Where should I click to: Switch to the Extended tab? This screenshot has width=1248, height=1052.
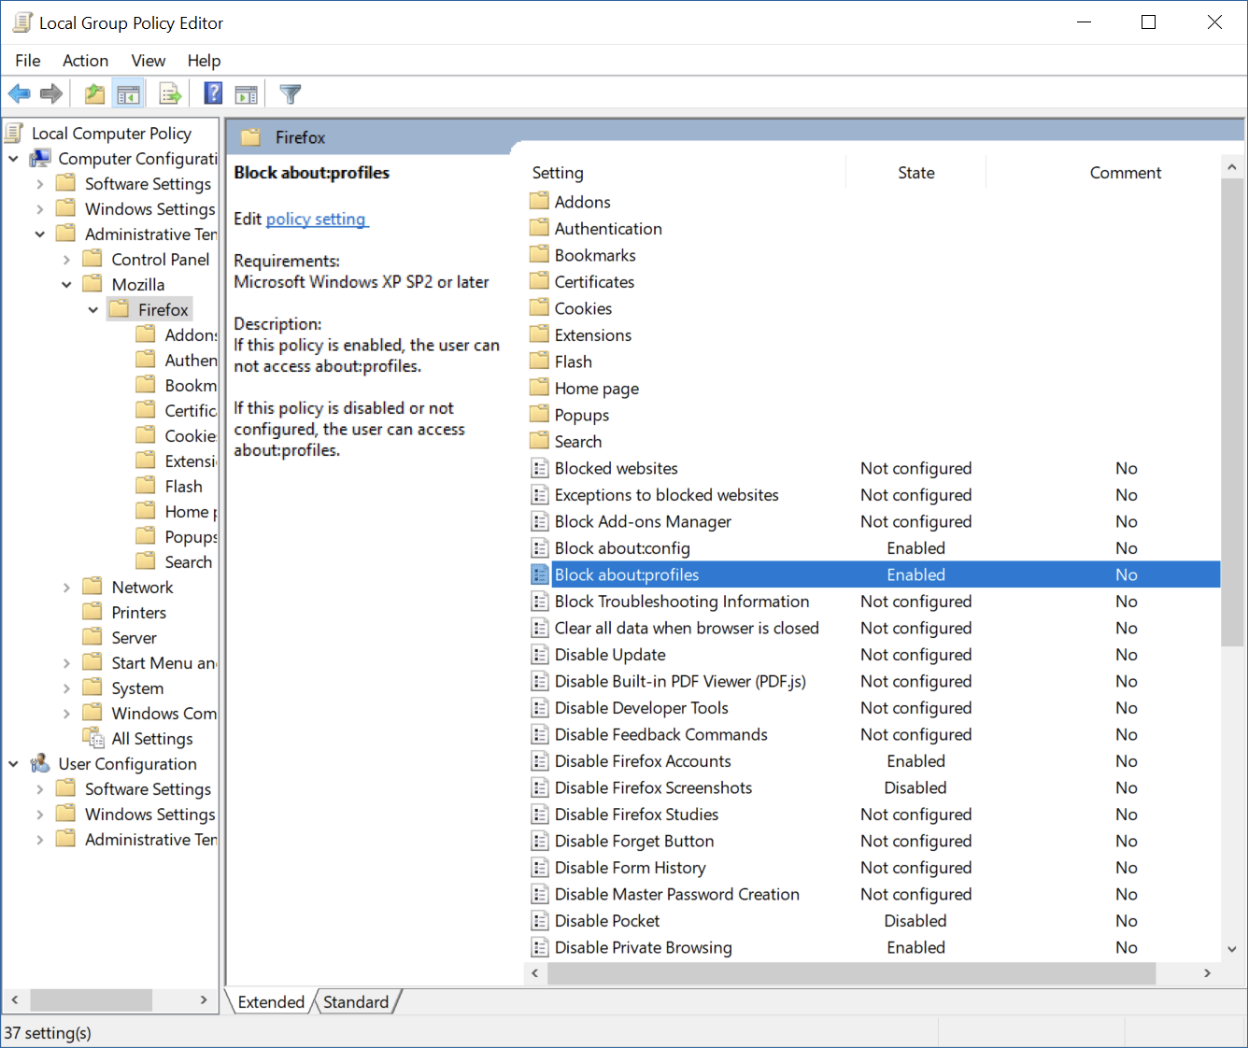coord(271,1001)
